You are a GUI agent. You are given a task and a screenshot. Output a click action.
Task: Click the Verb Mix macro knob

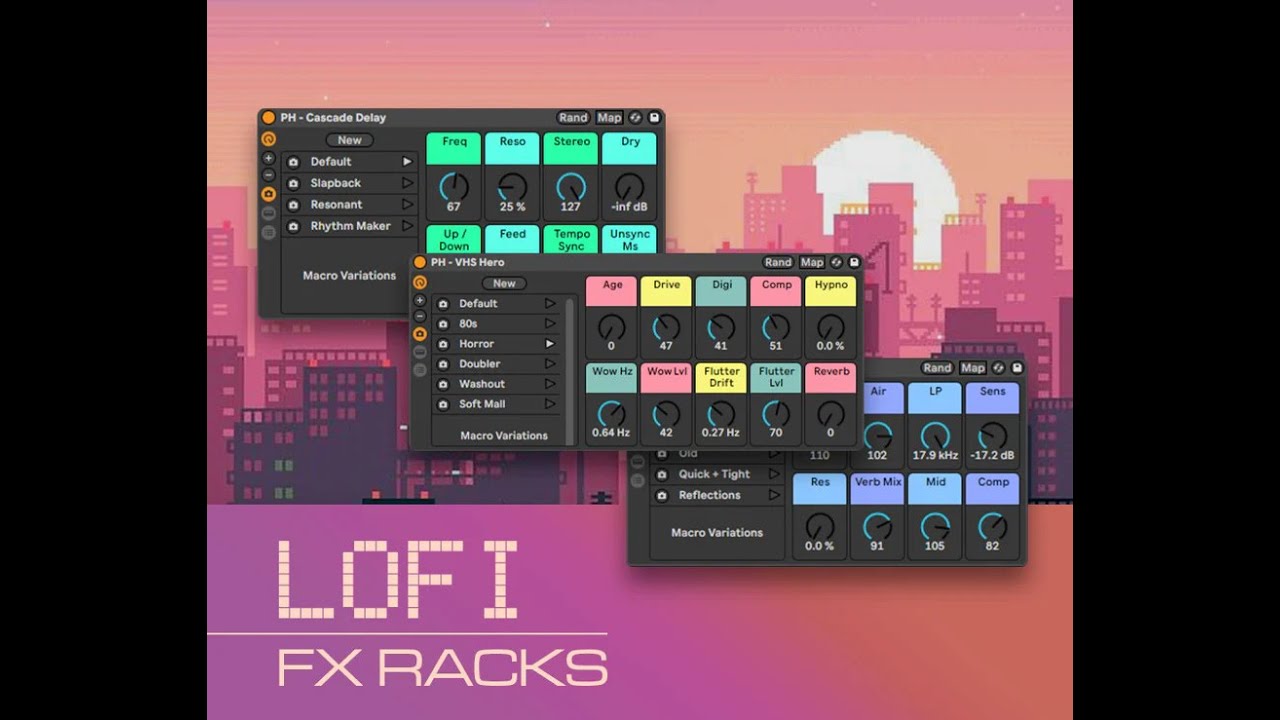click(x=878, y=526)
